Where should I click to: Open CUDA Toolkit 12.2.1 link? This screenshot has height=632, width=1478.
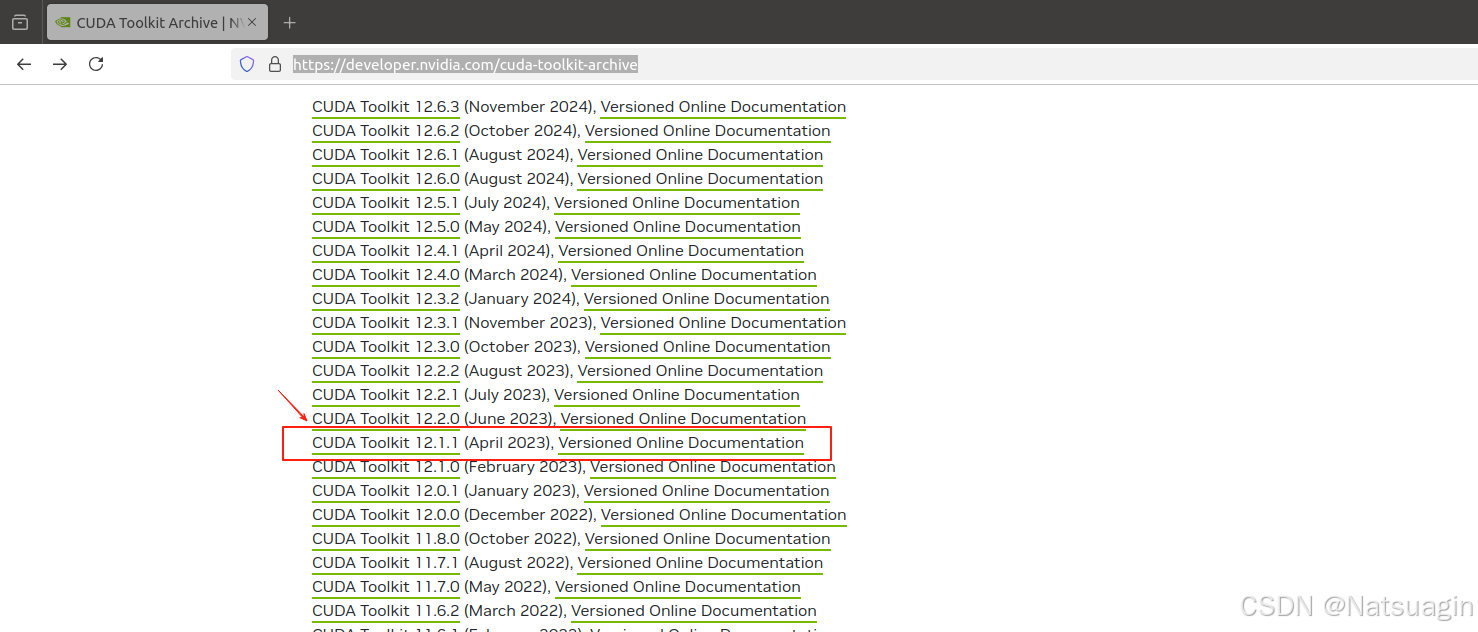pos(386,395)
